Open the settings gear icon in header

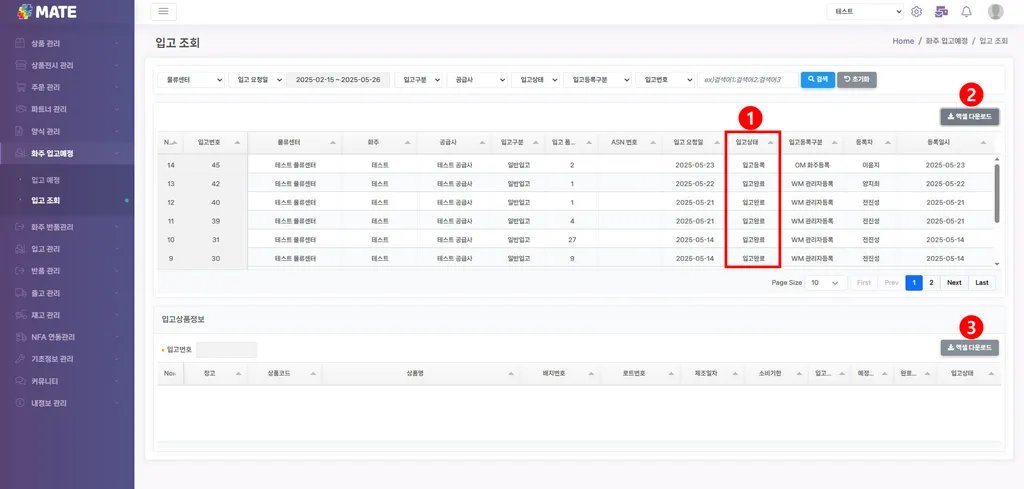tap(916, 11)
